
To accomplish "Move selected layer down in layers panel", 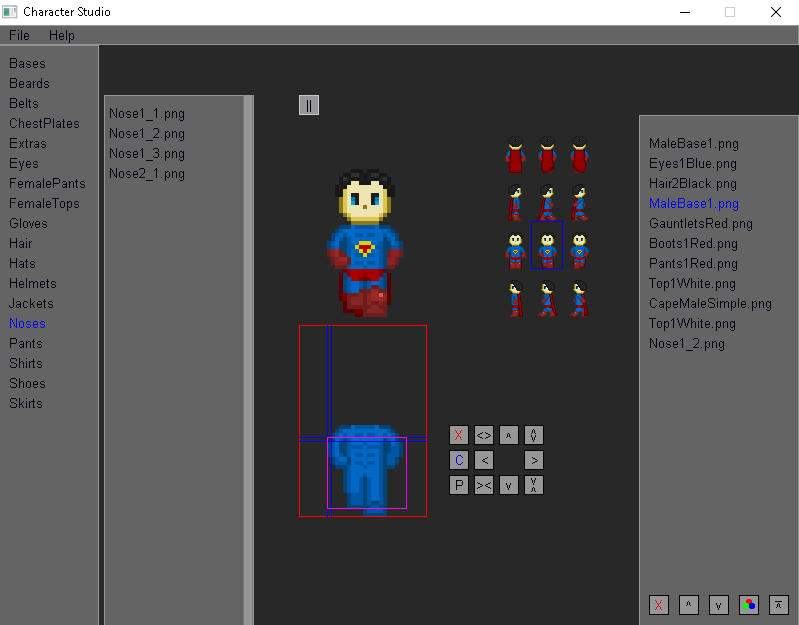I will 718,605.
